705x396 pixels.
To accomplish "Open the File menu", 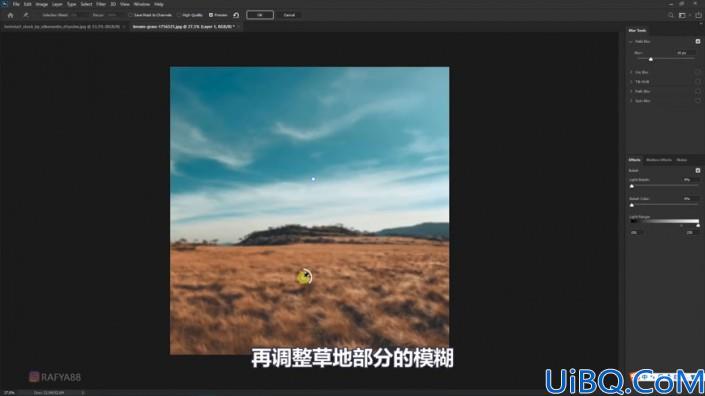I will coord(16,4).
